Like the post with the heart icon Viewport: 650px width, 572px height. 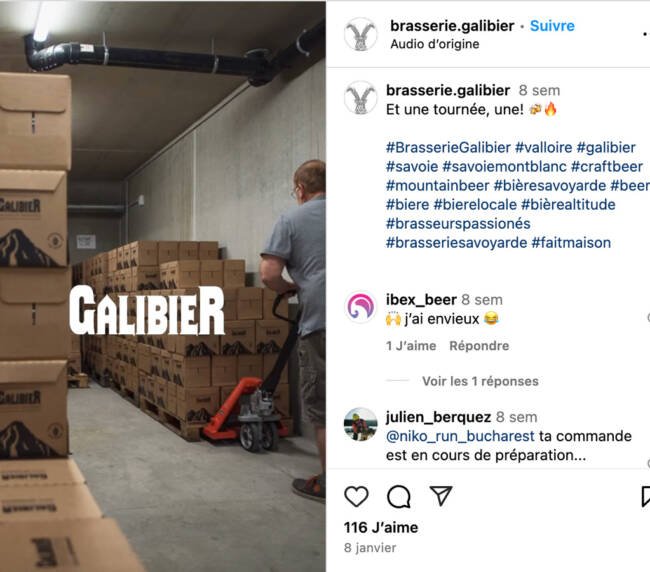coord(357,496)
